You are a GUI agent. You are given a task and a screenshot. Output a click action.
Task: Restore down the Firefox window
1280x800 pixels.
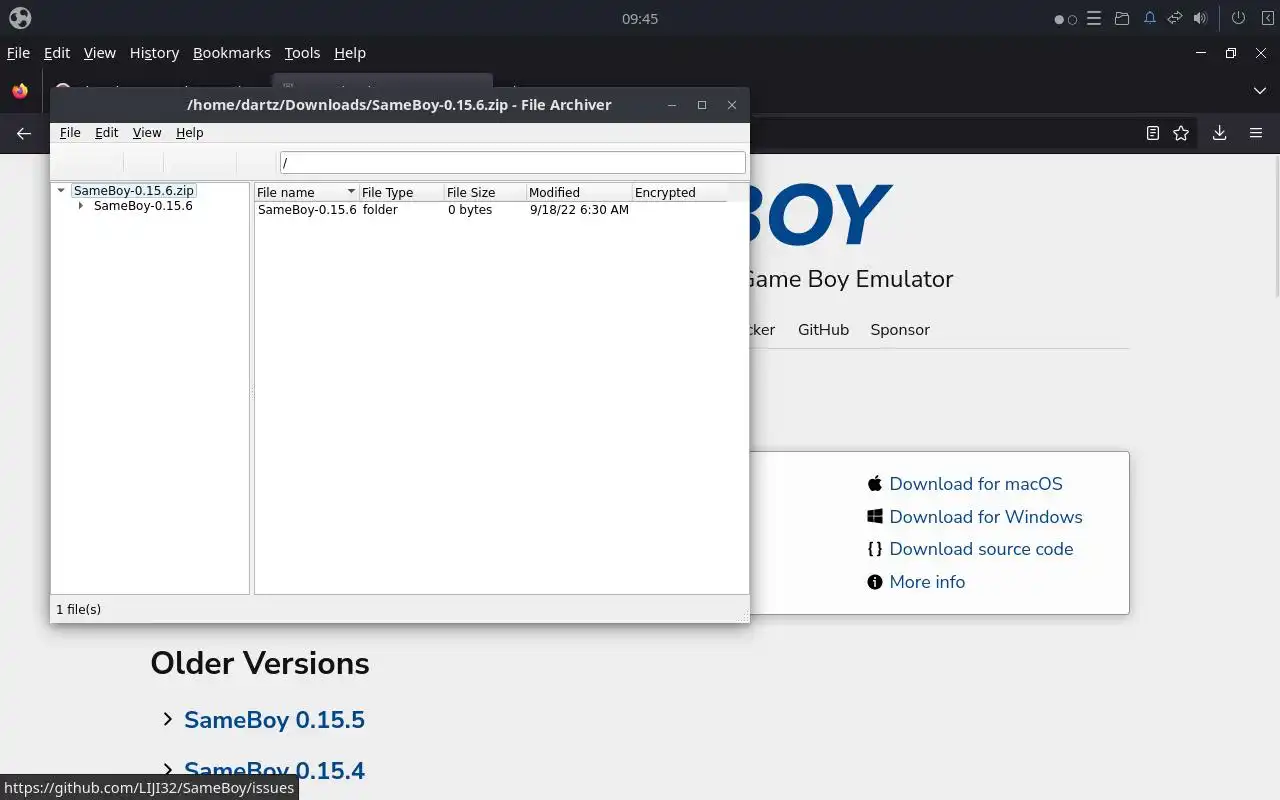[x=1231, y=53]
